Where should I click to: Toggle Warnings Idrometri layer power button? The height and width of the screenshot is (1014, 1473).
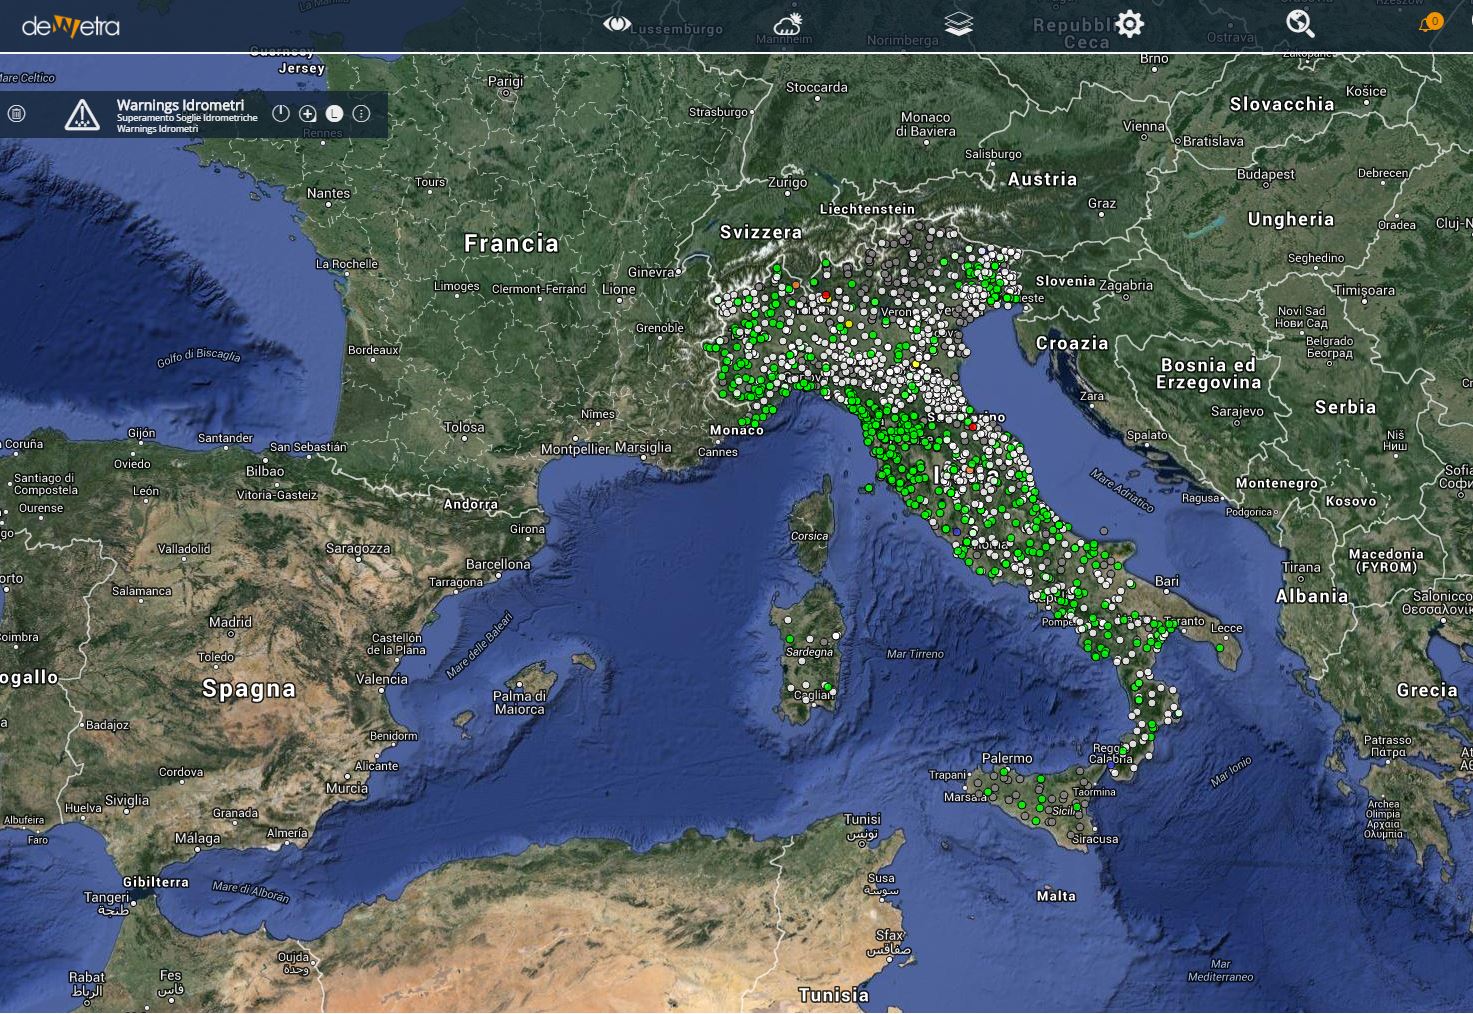[281, 114]
